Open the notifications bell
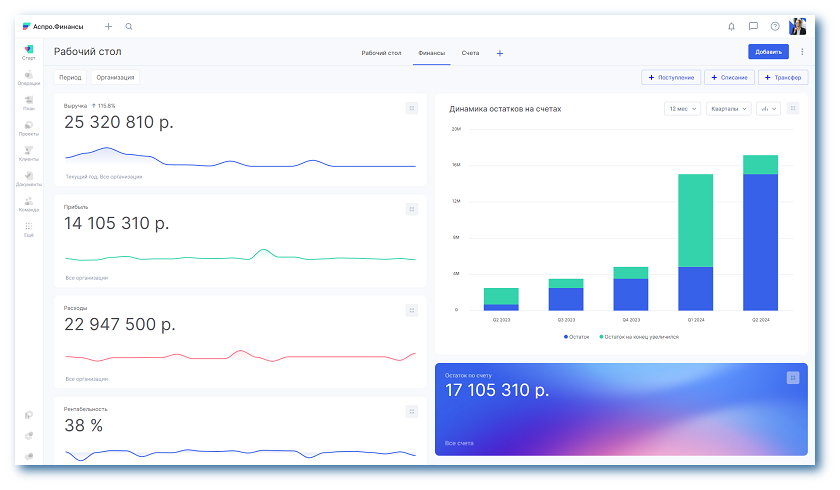 pos(731,26)
